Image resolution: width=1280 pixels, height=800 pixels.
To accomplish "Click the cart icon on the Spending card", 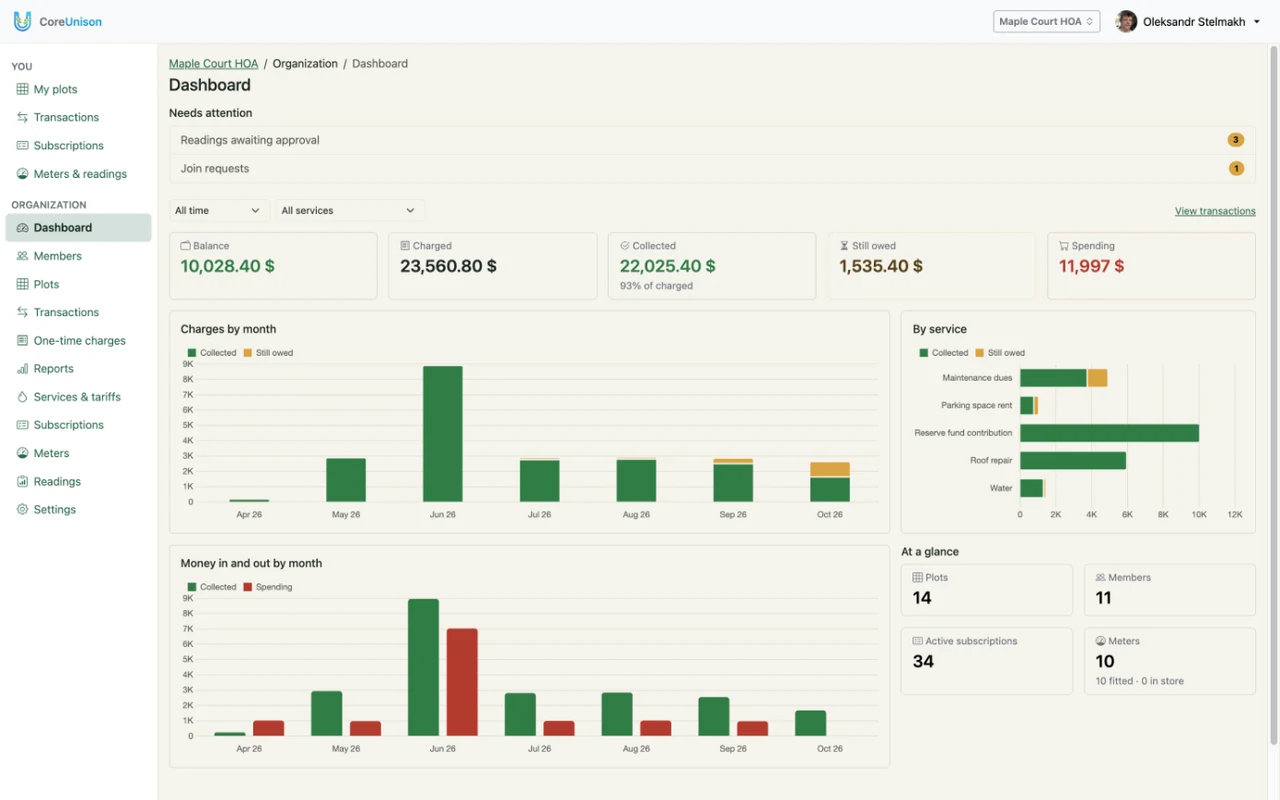I will point(1064,246).
